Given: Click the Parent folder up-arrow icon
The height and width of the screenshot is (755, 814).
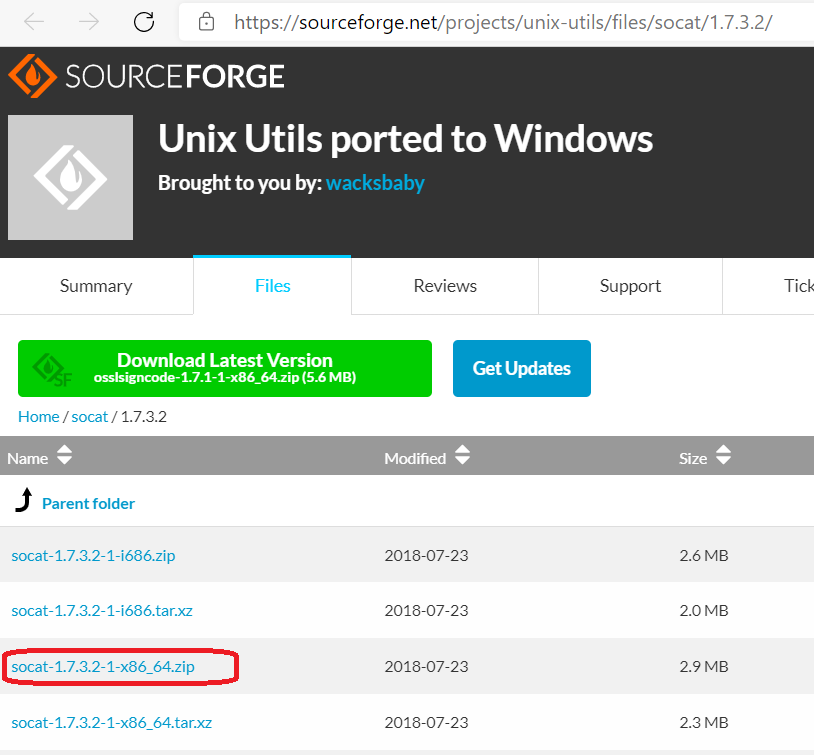Looking at the screenshot, I should point(23,502).
